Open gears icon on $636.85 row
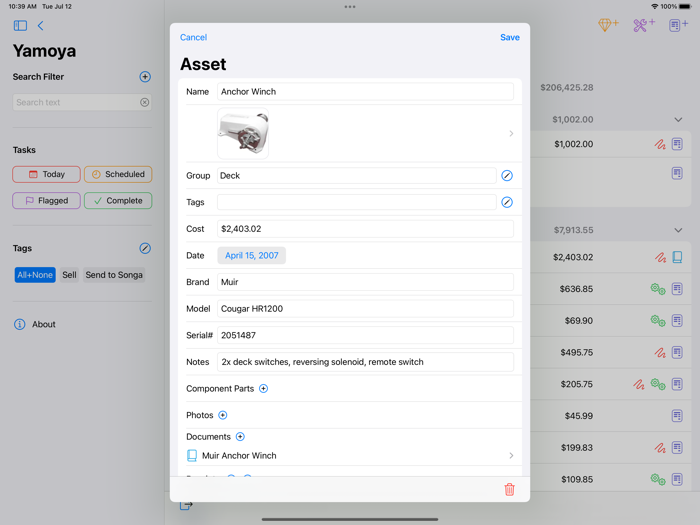Image resolution: width=700 pixels, height=525 pixels. pos(658,289)
